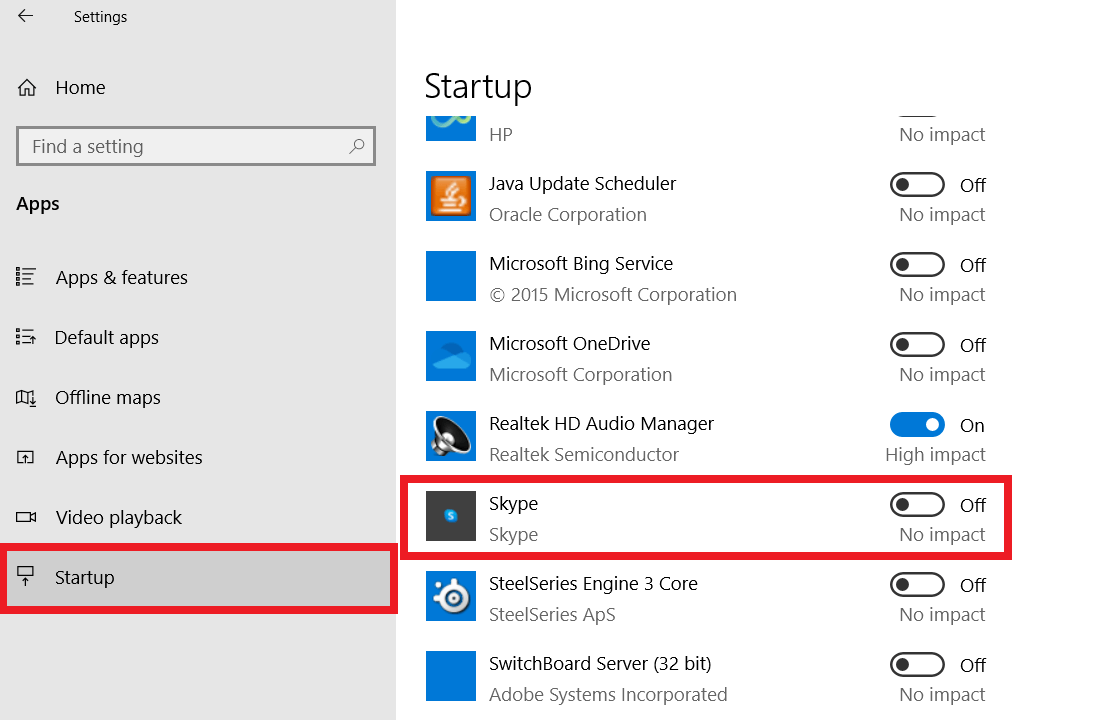The height and width of the screenshot is (720, 1114).
Task: Click the Java Update Scheduler name
Action: point(583,184)
